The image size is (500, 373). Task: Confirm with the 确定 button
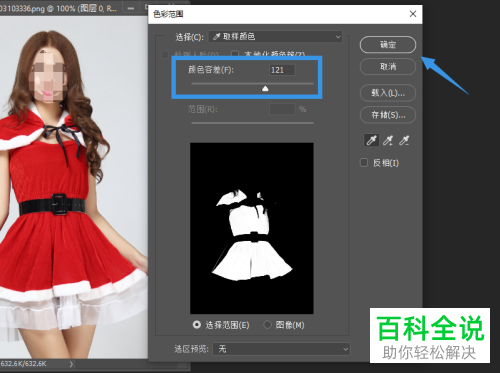coord(388,45)
